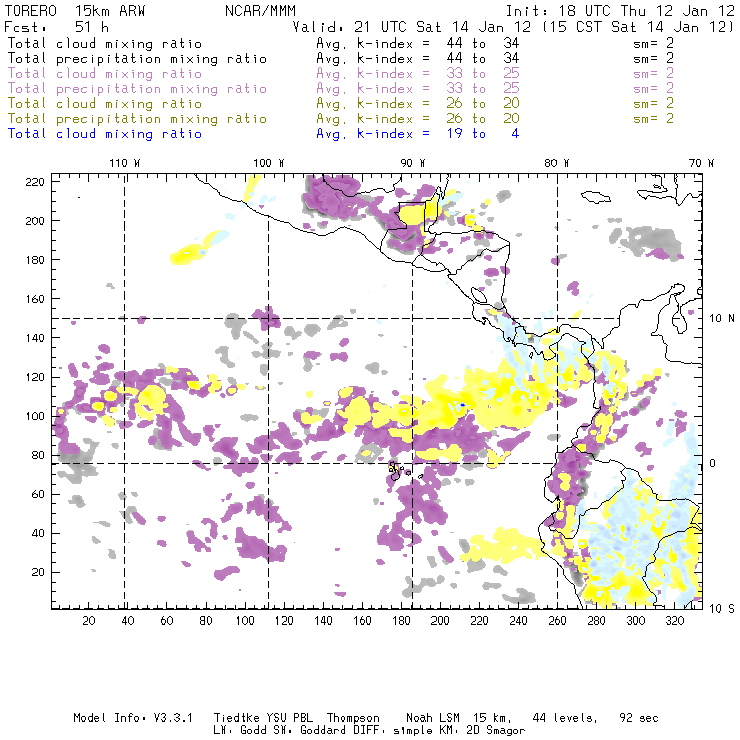The image size is (740, 740).
Task: Click the '240' horizontal axis tick label
Action: [x=518, y=621]
